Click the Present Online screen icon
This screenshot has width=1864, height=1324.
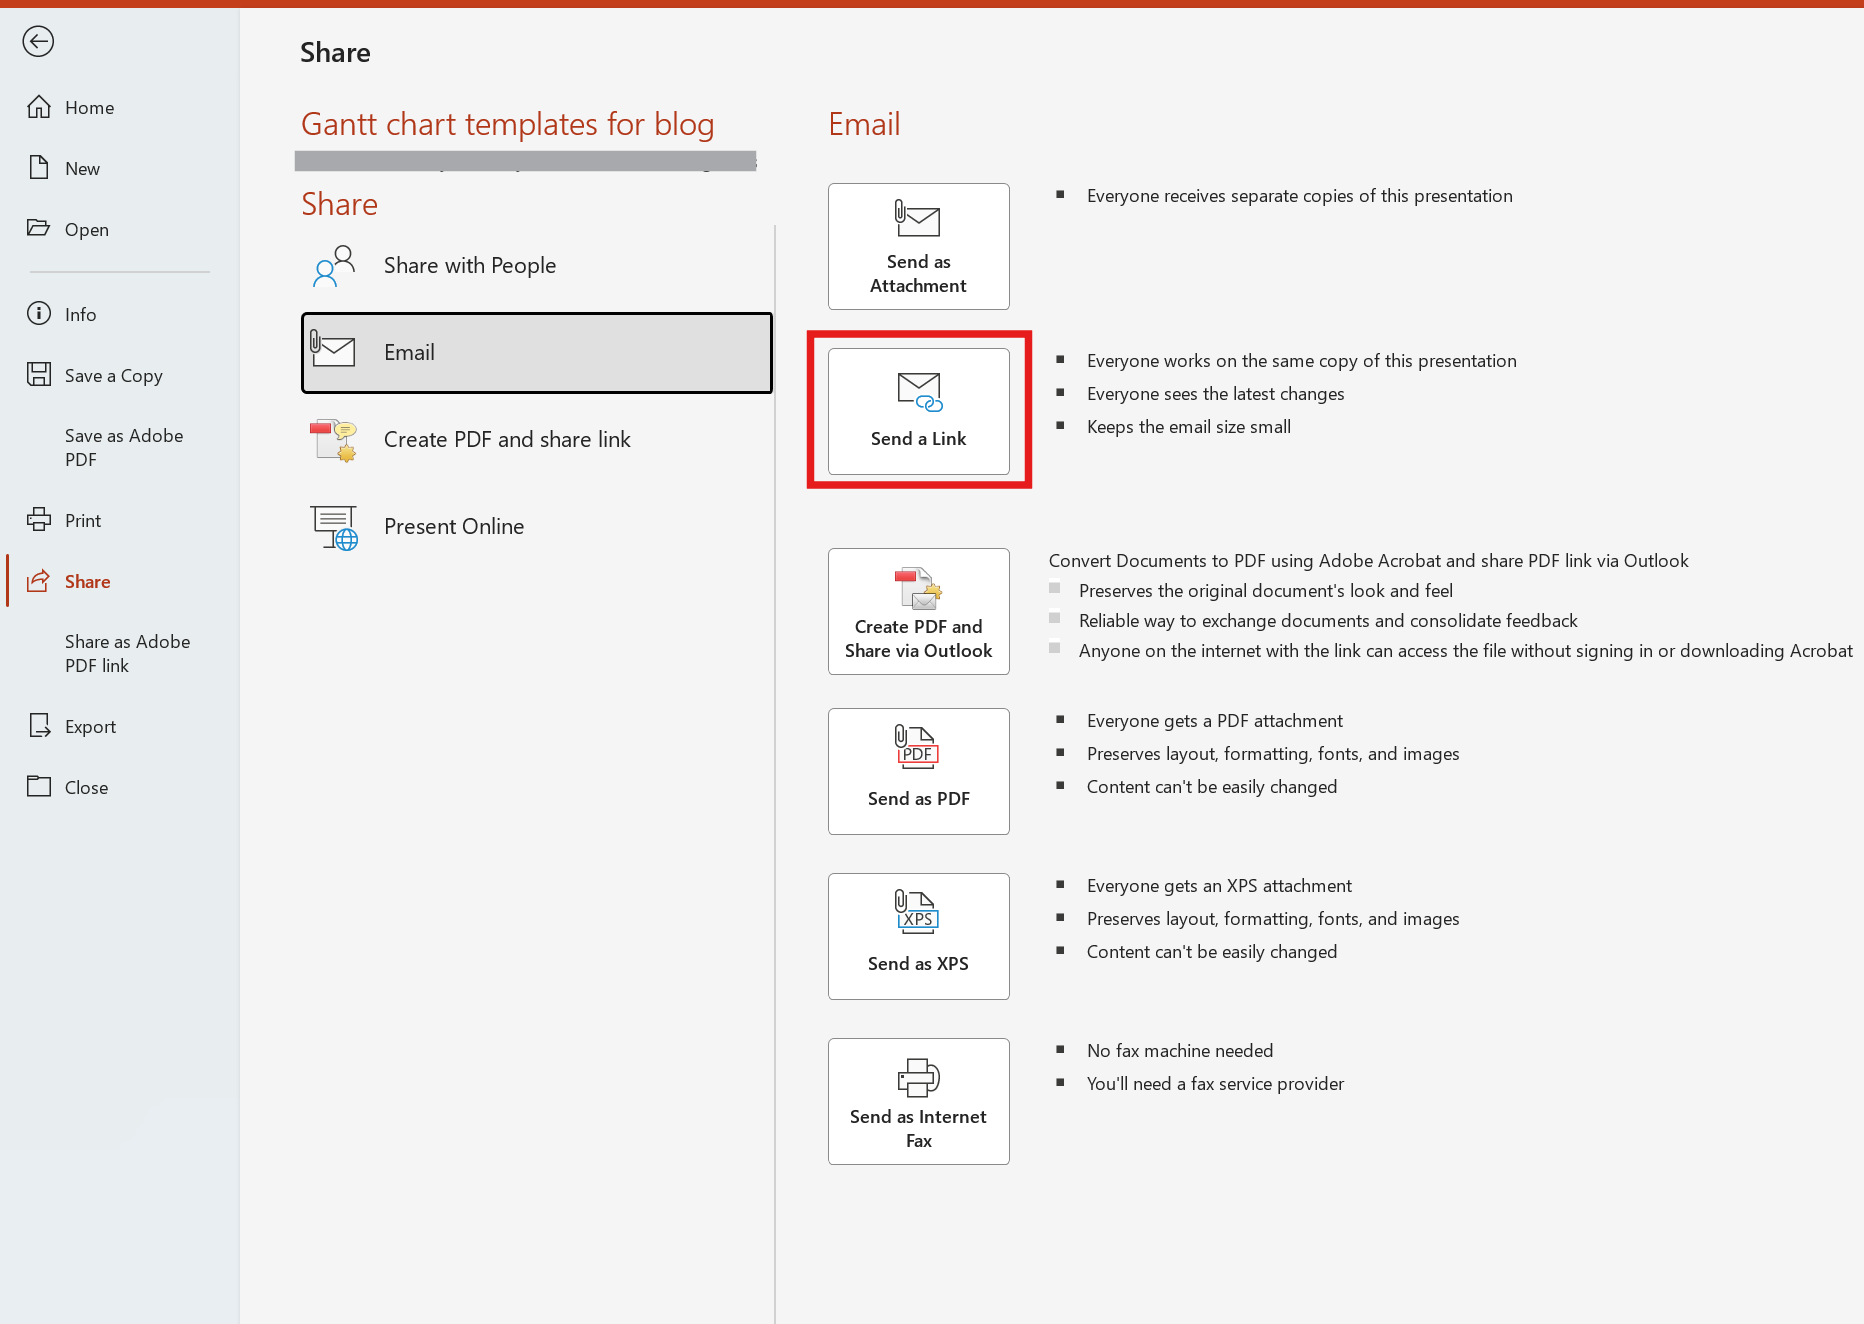point(334,527)
